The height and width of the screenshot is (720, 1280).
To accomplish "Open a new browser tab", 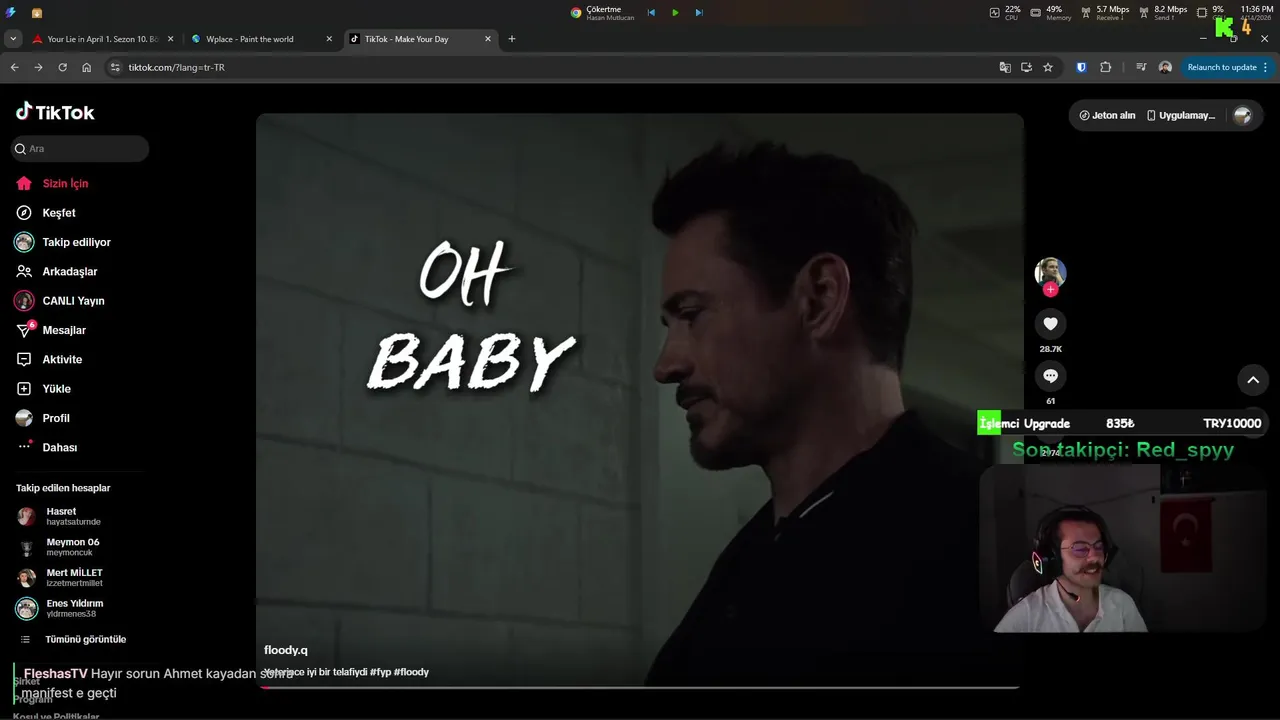I will pyautogui.click(x=512, y=39).
